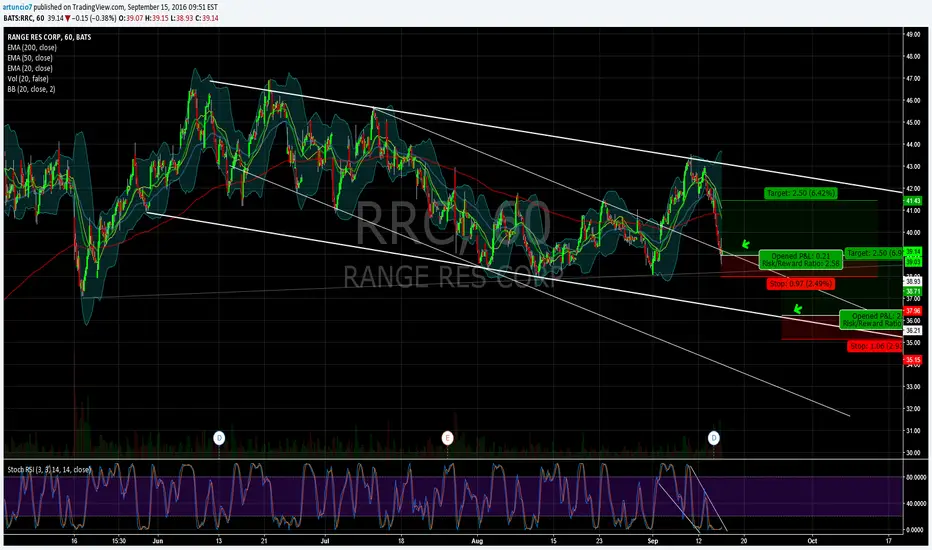This screenshot has width=932, height=550.
Task: Click the 0.0000 Stoch RSI axis value
Action: (916, 529)
